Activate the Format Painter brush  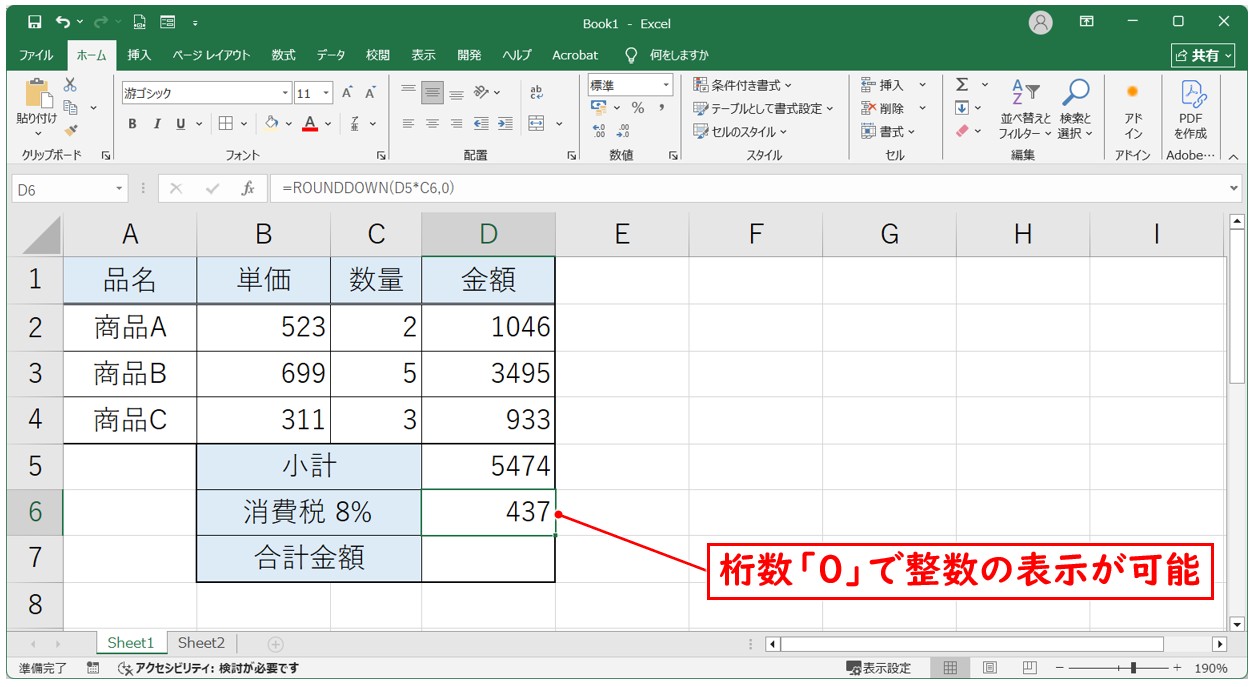pos(70,129)
